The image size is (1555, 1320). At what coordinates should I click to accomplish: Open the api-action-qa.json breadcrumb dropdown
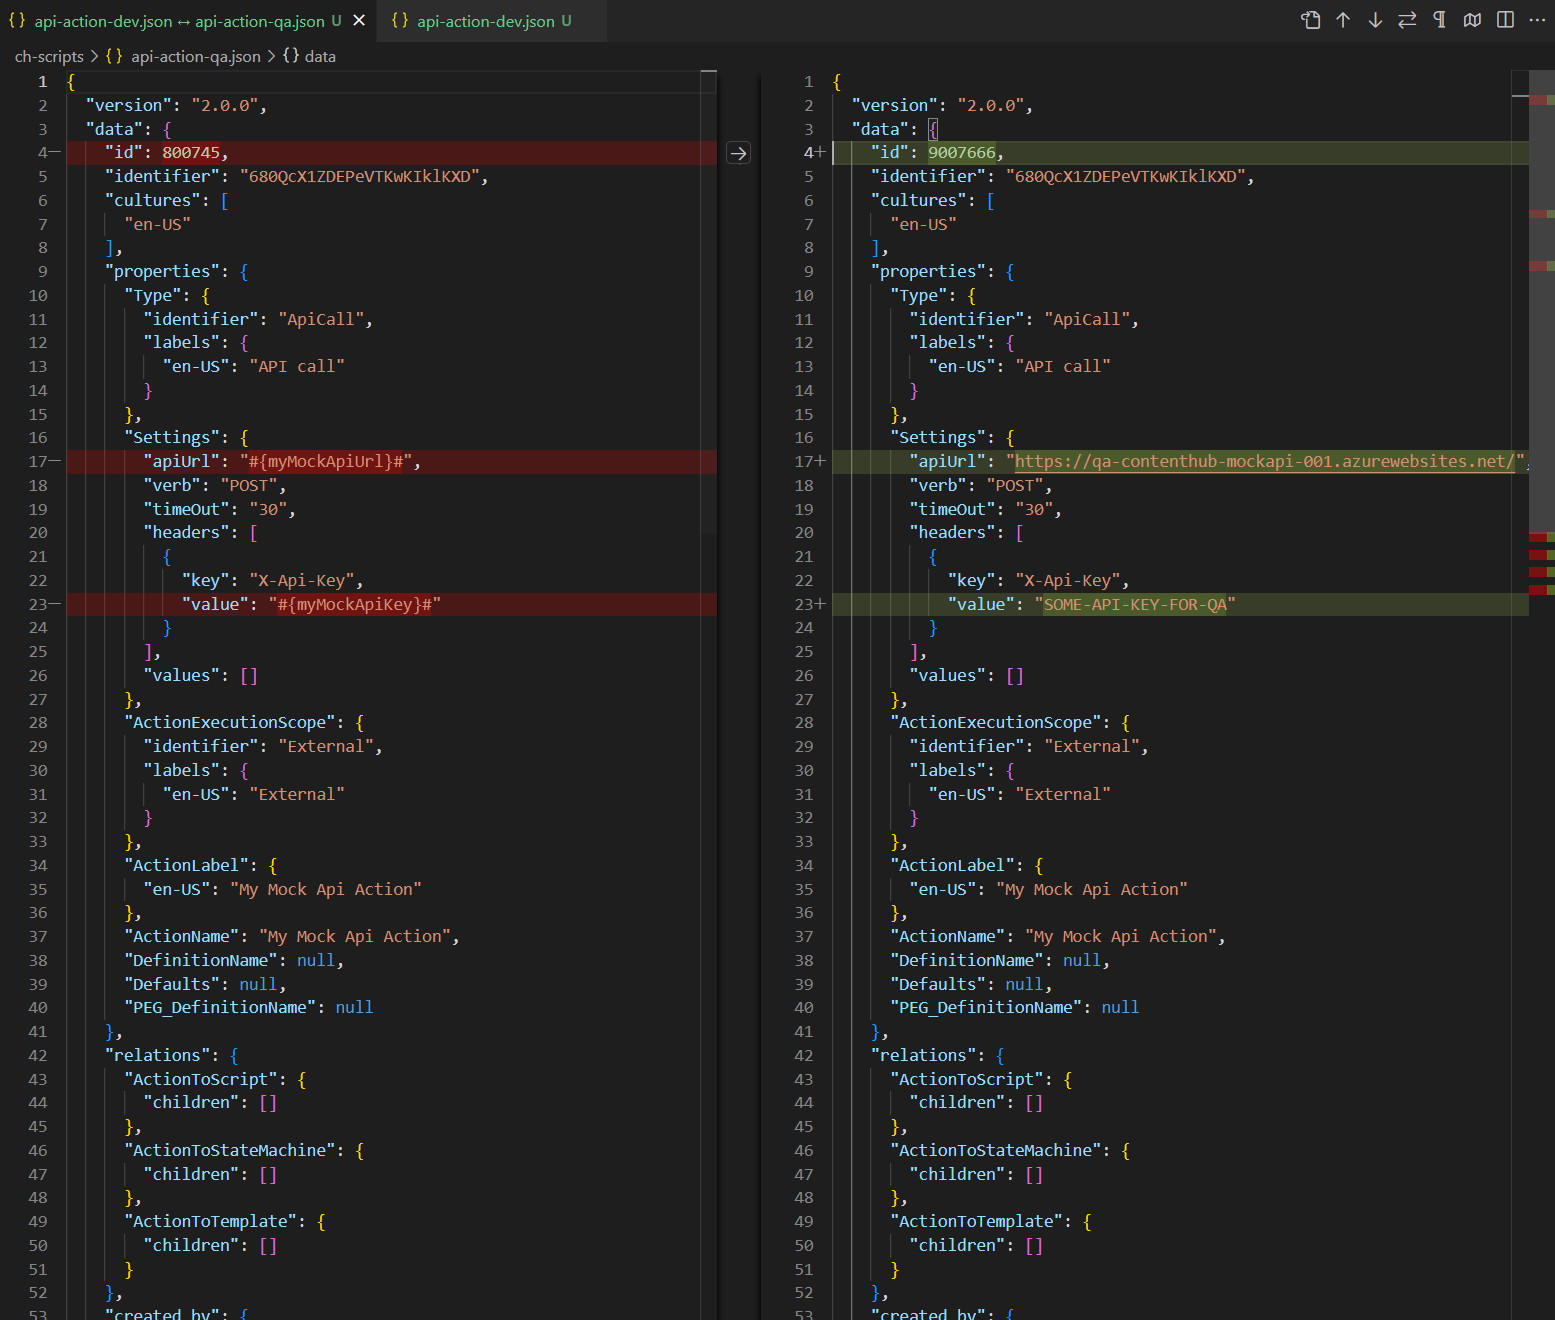(x=195, y=57)
